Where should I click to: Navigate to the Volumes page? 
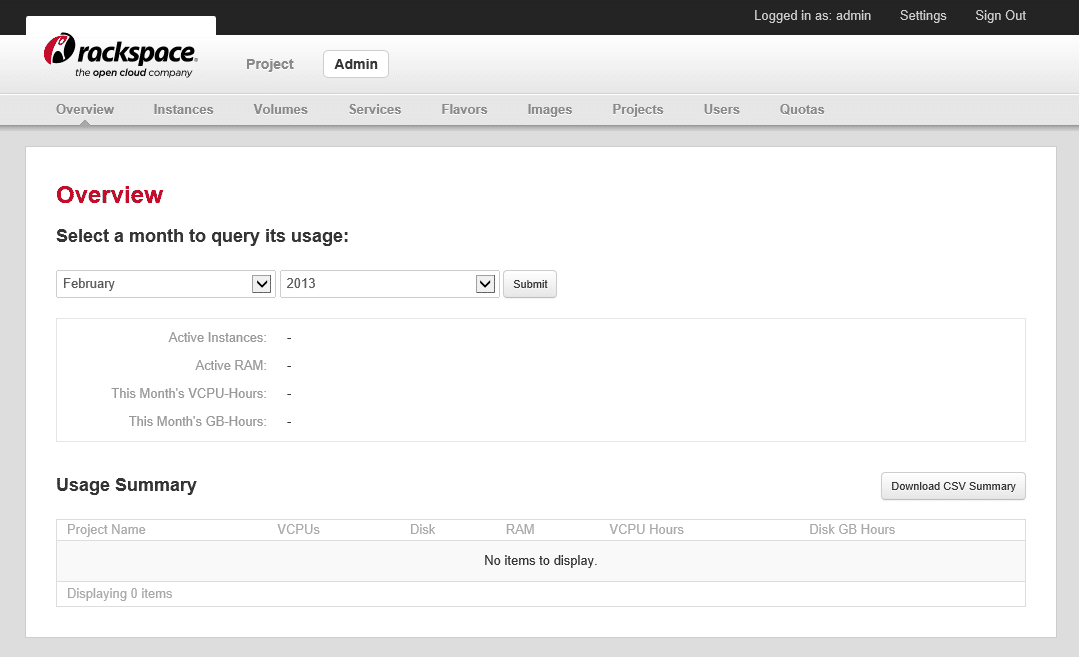(280, 109)
